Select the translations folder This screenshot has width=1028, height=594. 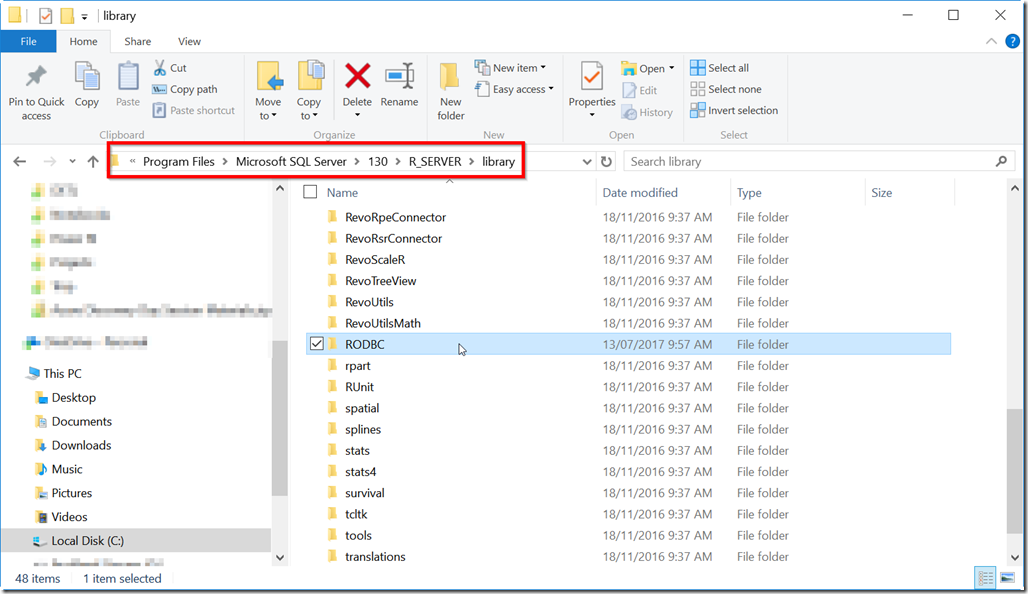click(375, 556)
